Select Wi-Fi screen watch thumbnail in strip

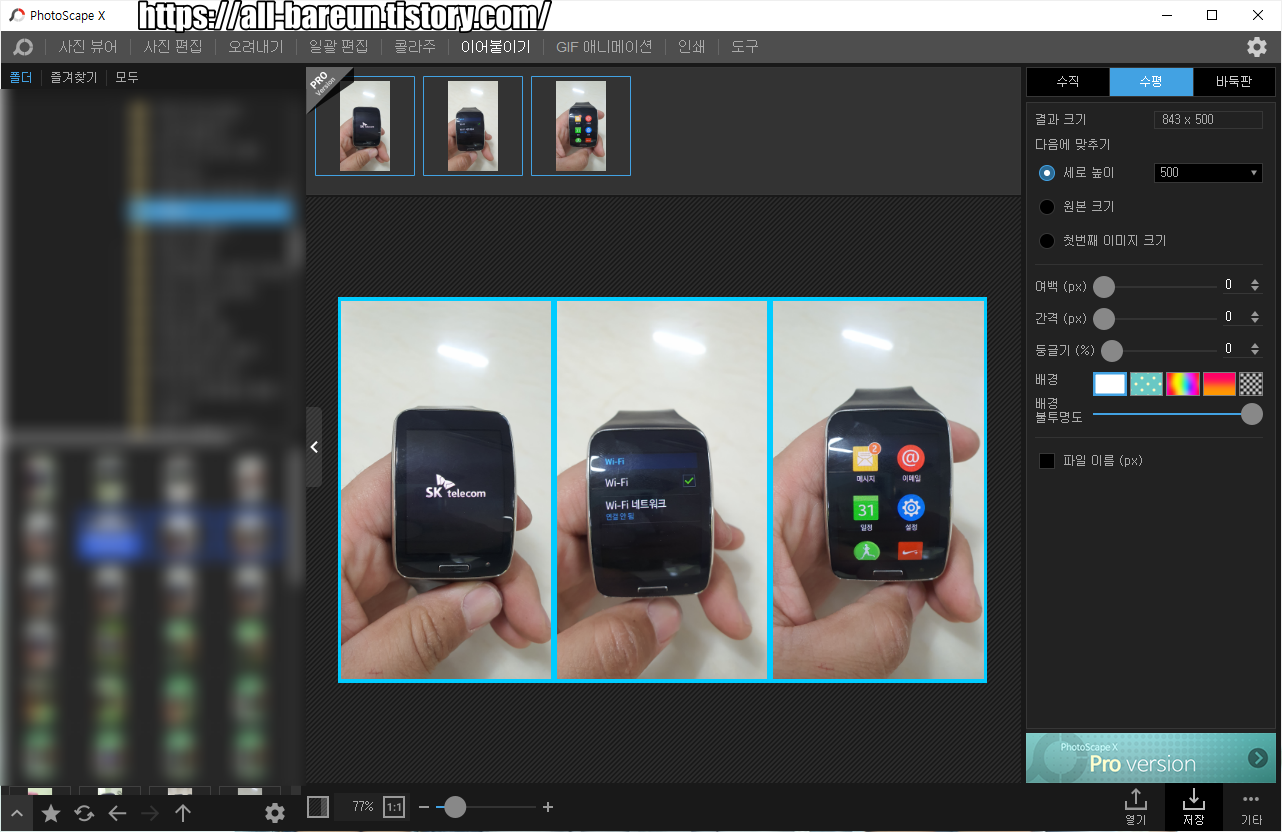pos(473,126)
